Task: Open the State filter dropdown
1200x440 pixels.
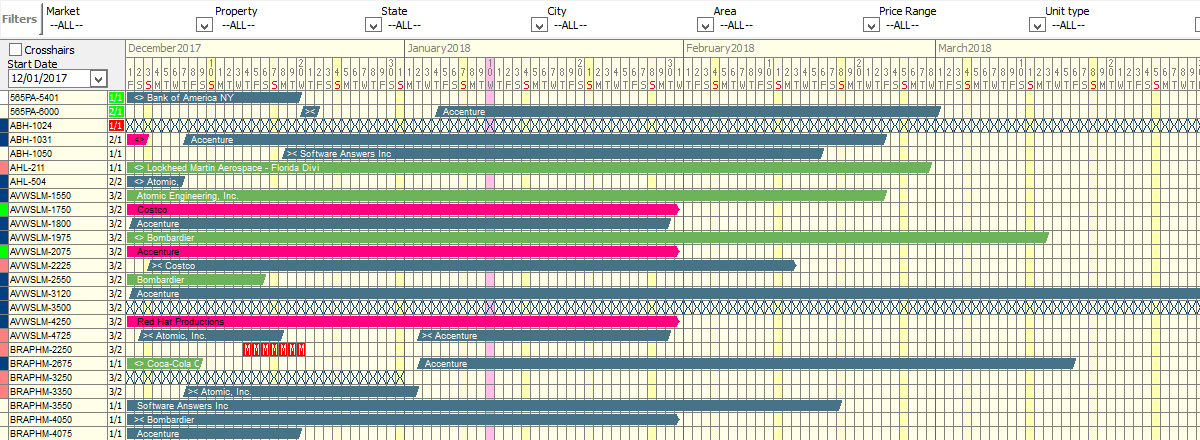Action: [x=538, y=25]
